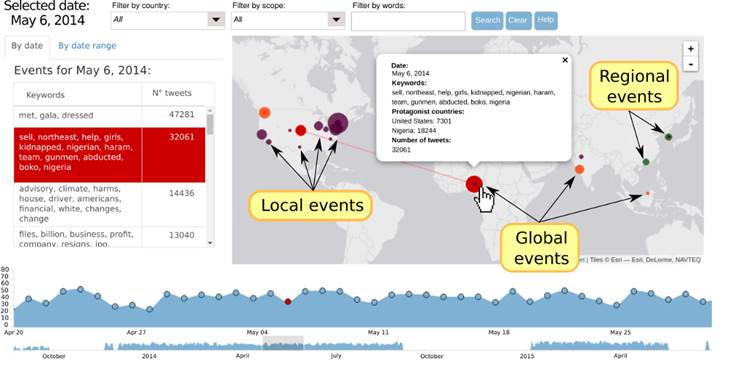Open the Filter by country dropdown
Image resolution: width=733 pixels, height=370 pixels.
tap(168, 20)
